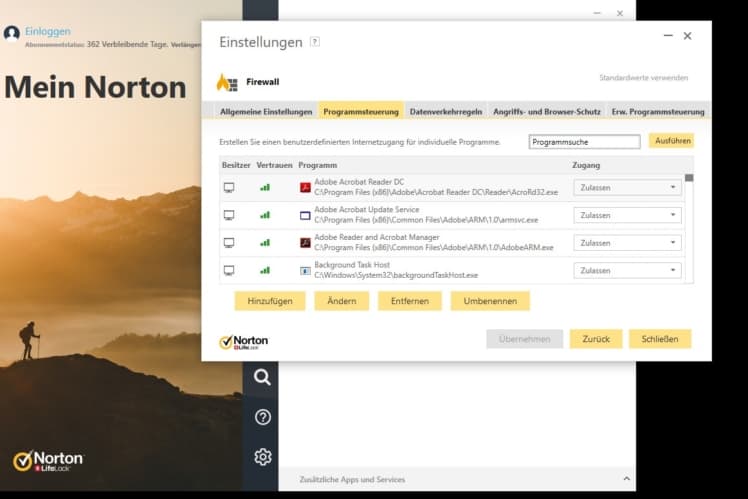Click the Entfernen button

point(410,301)
